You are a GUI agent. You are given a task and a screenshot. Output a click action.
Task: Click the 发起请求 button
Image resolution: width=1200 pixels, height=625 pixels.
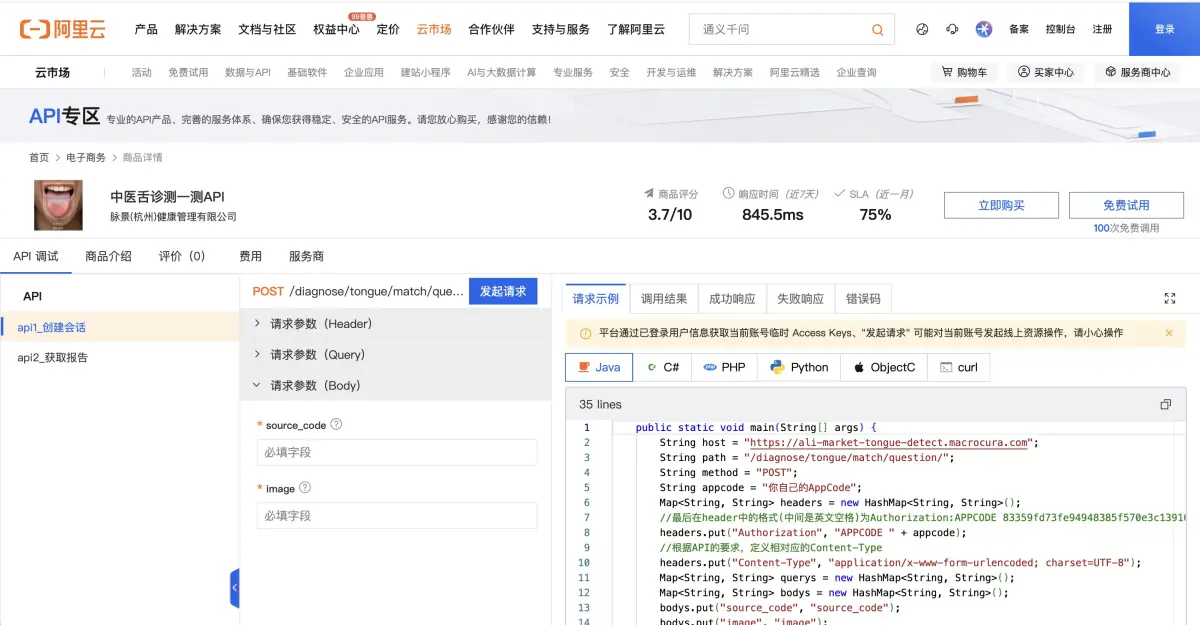503,291
